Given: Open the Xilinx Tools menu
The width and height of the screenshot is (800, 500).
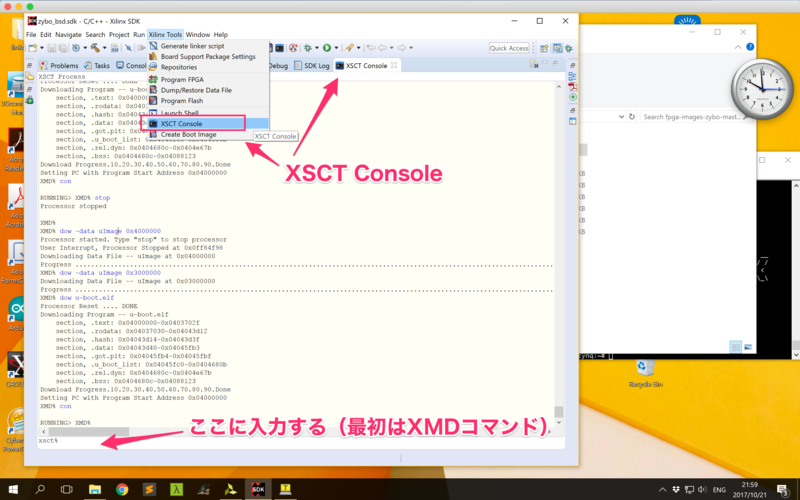Looking at the screenshot, I should pos(165,35).
